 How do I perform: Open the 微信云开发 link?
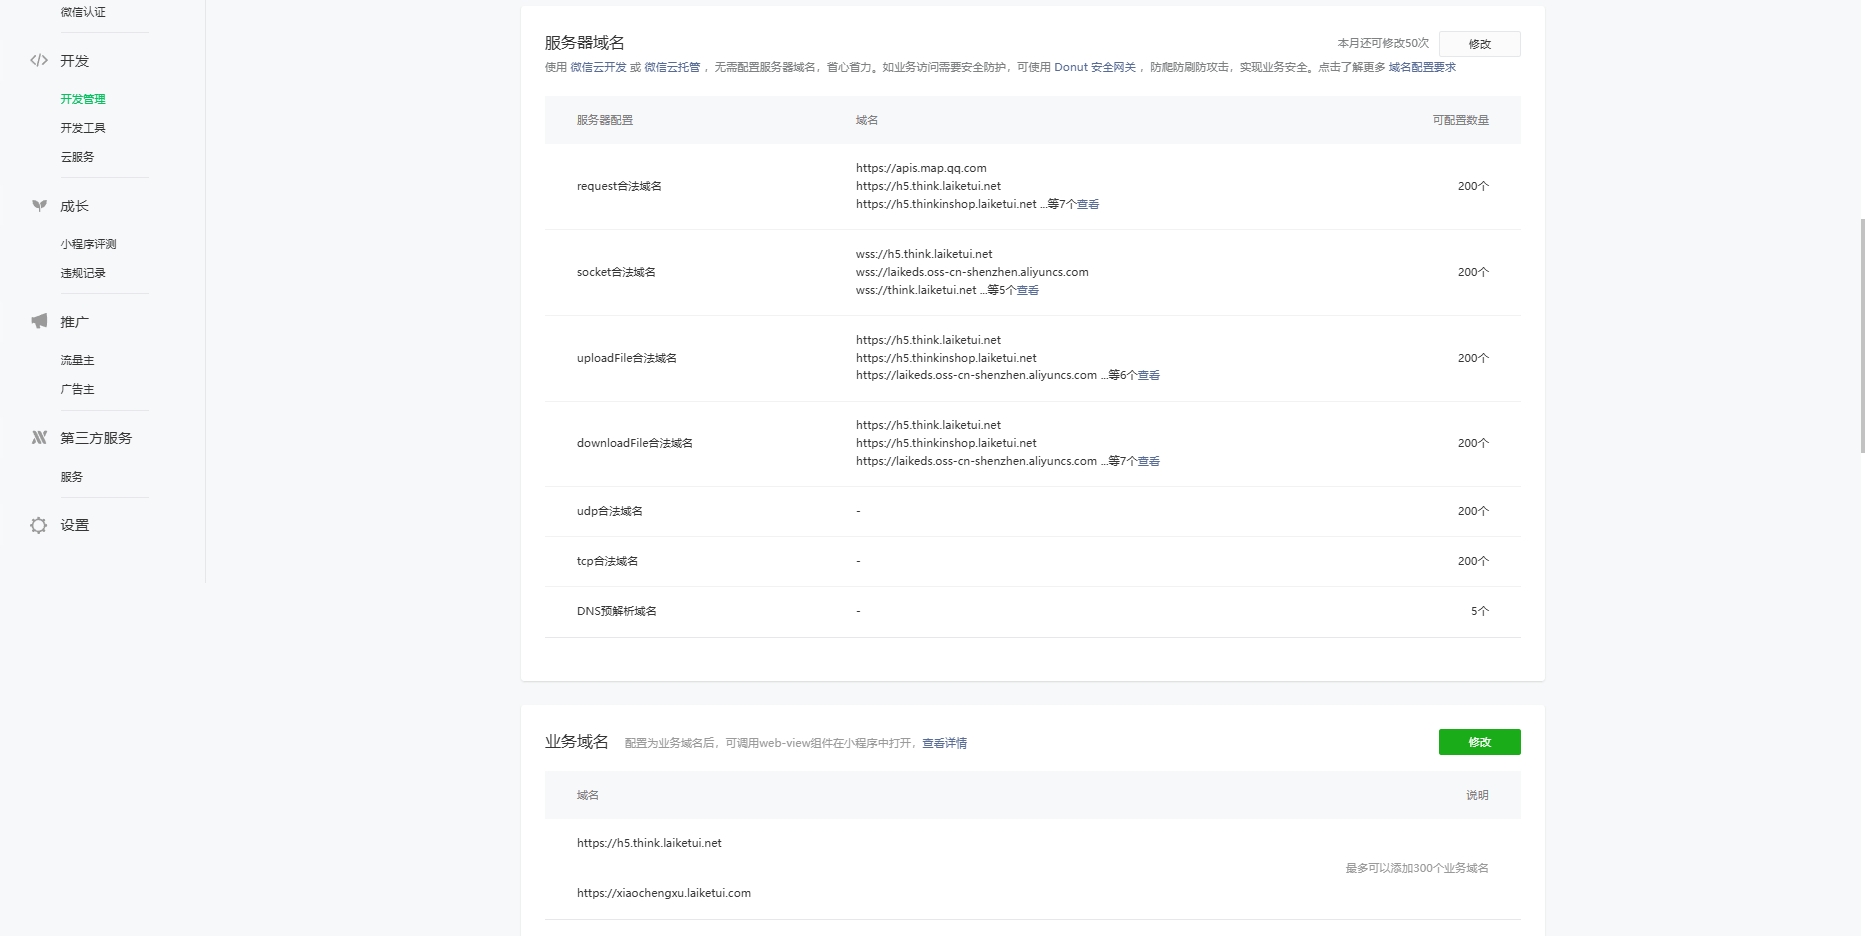click(598, 67)
